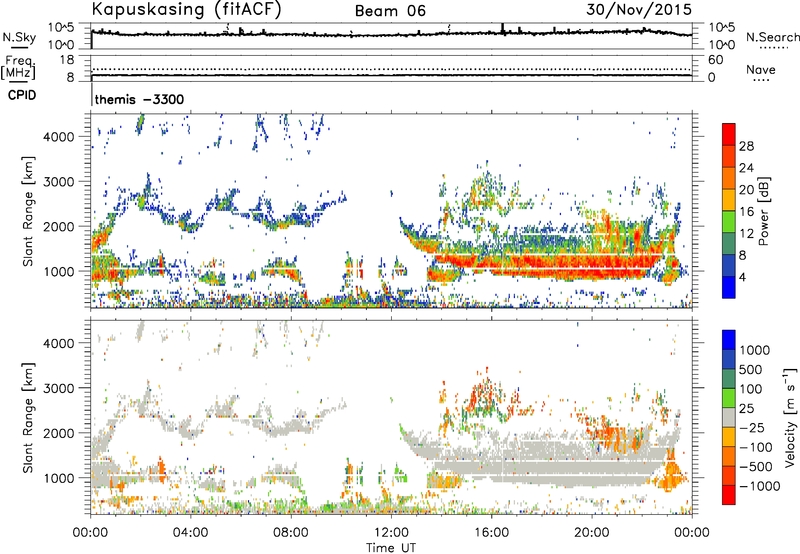Click the "04:00" time tick label

pos(191,533)
